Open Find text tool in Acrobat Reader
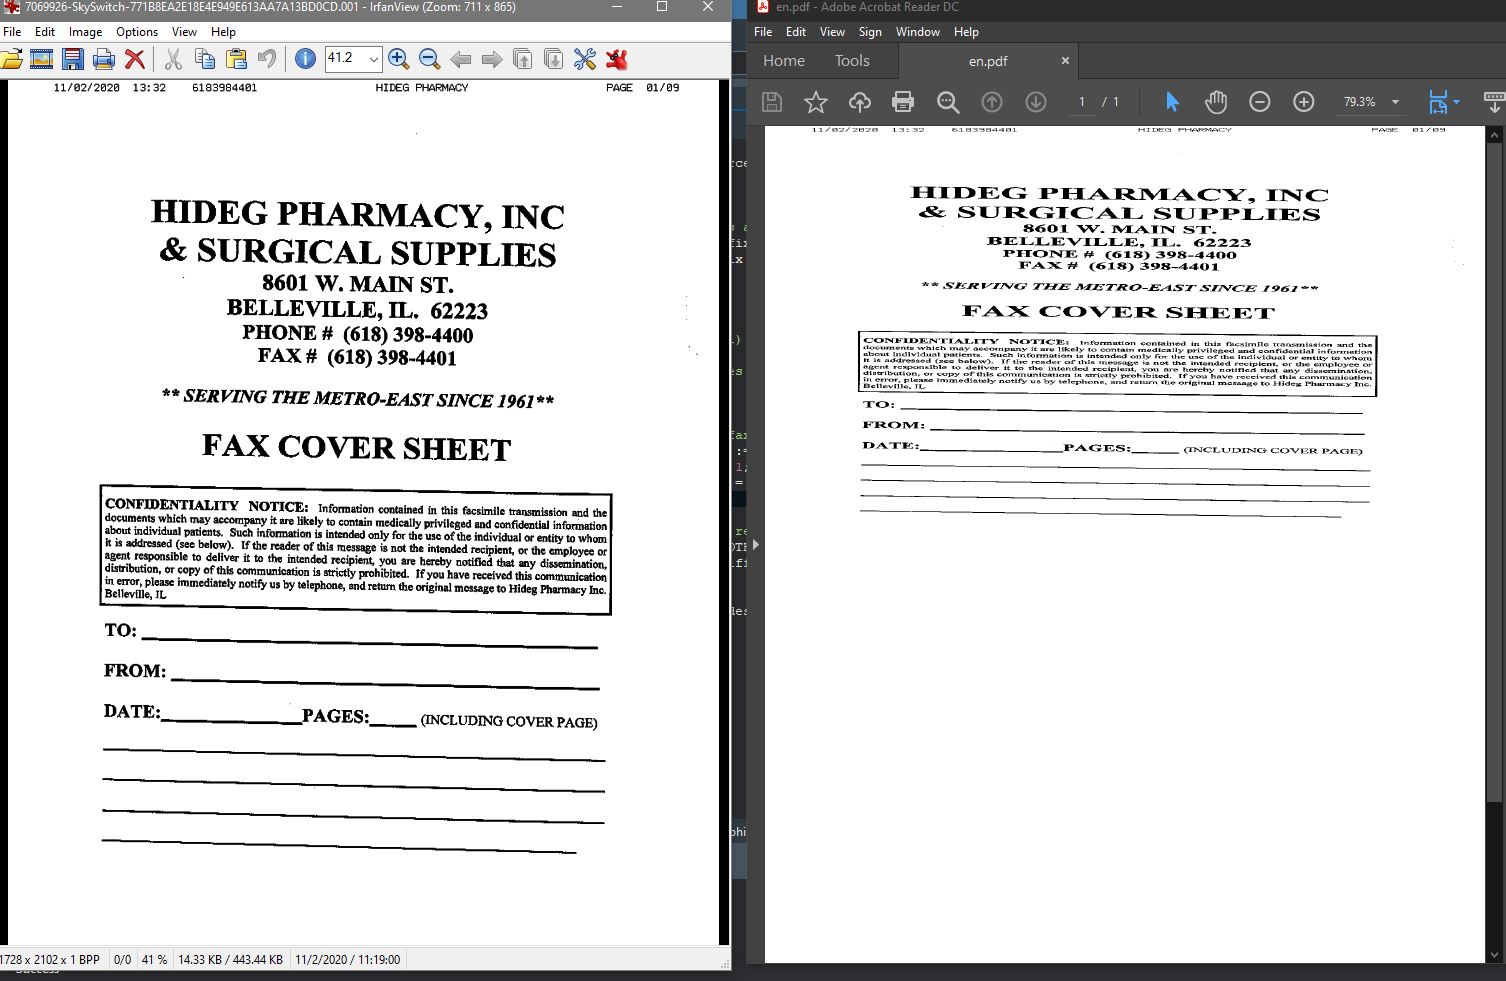This screenshot has width=1506, height=981. (948, 102)
